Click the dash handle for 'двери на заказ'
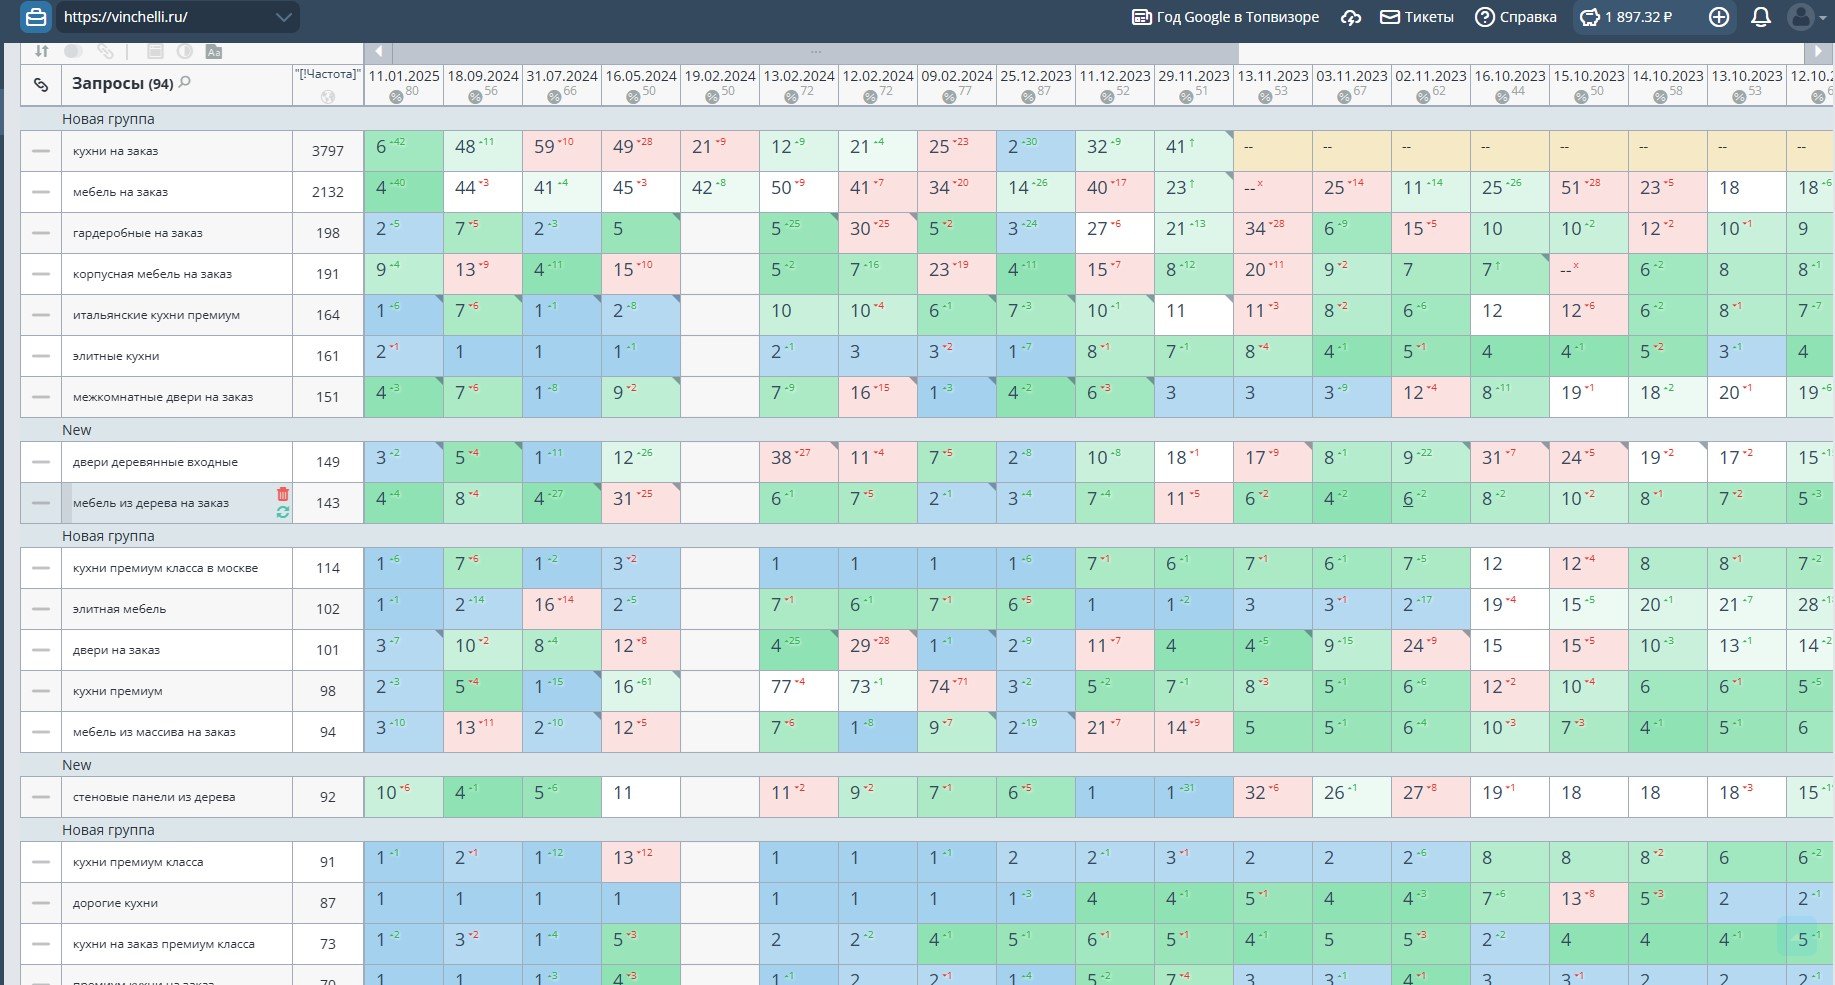This screenshot has width=1835, height=985. (x=41, y=650)
